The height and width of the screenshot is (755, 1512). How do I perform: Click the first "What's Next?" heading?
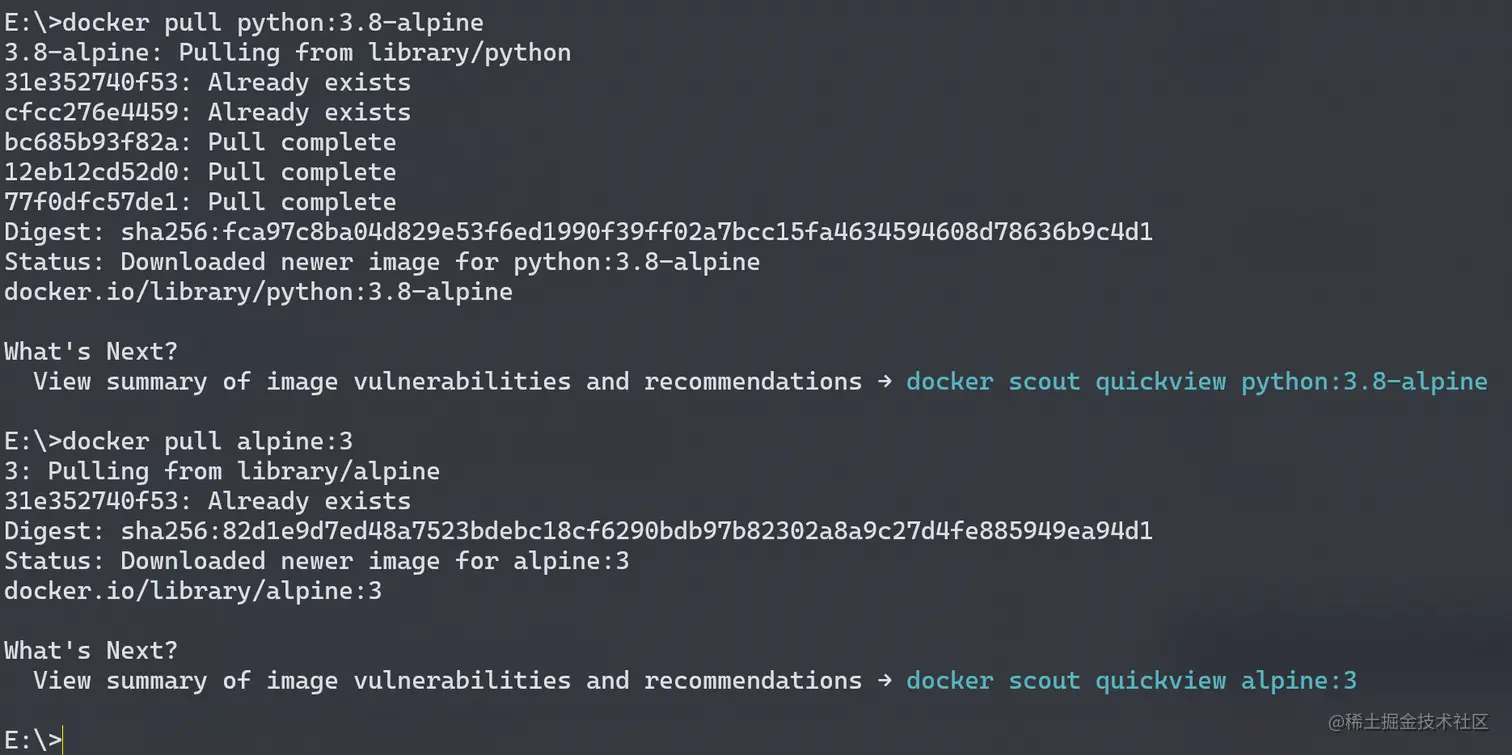90,351
